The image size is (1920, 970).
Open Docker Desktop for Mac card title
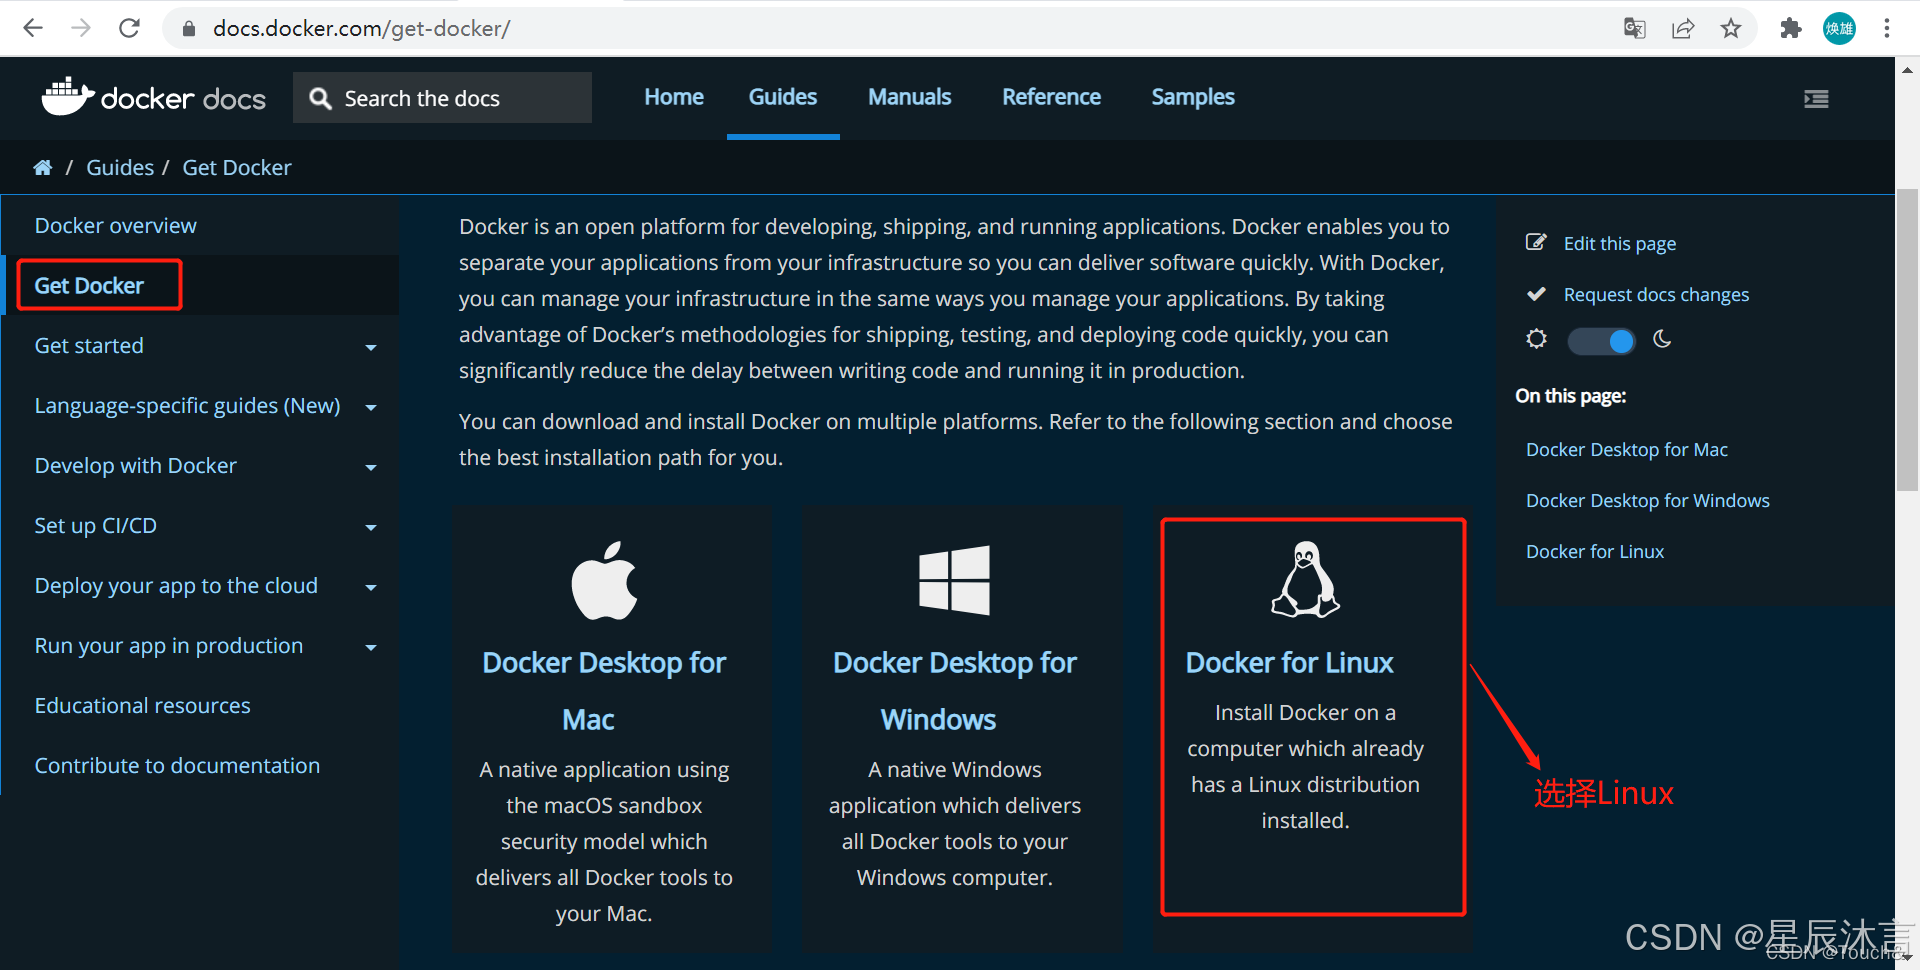[604, 691]
